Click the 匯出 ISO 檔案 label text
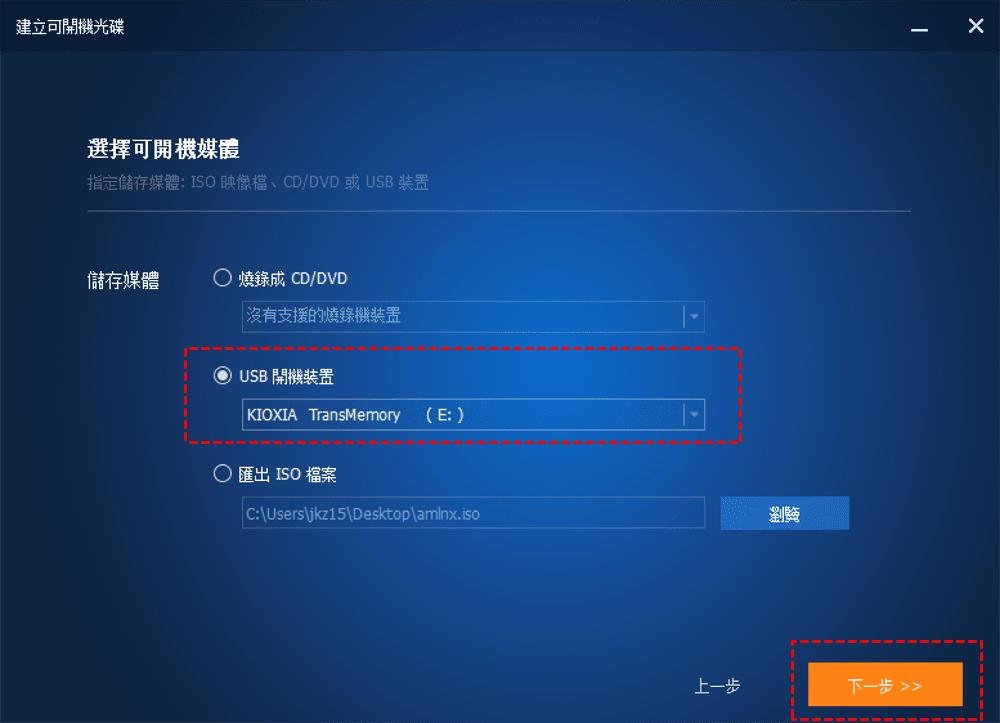The height and width of the screenshot is (723, 1000). (288, 474)
